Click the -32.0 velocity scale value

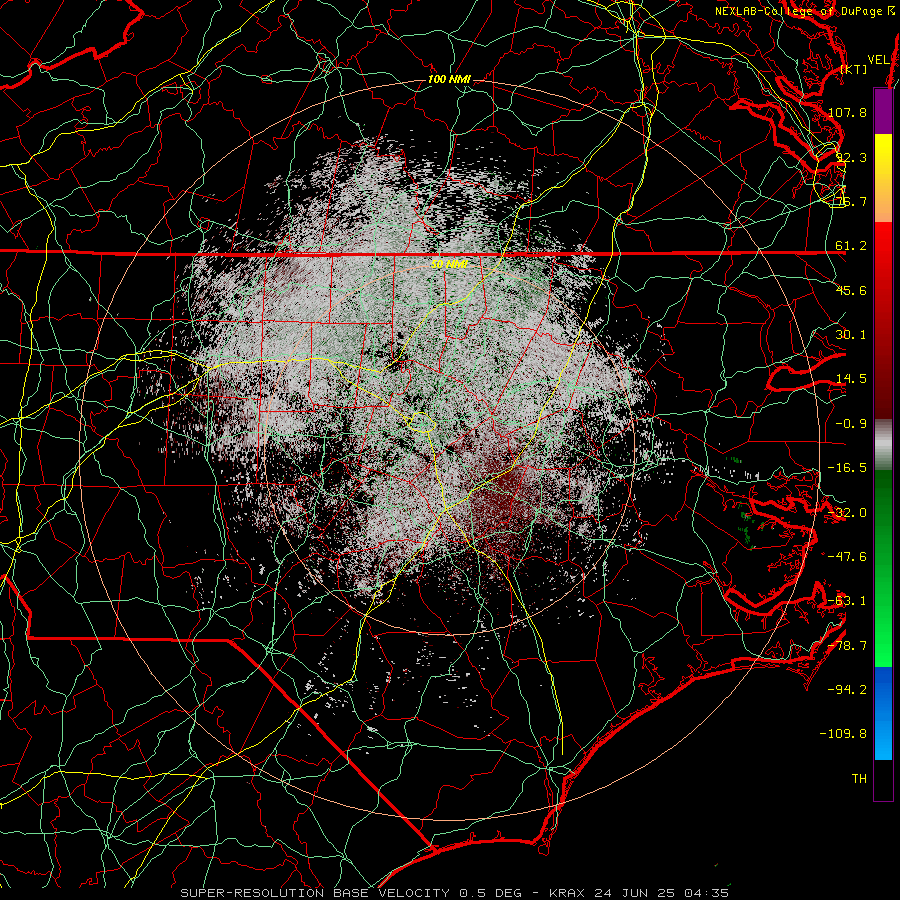click(x=847, y=513)
